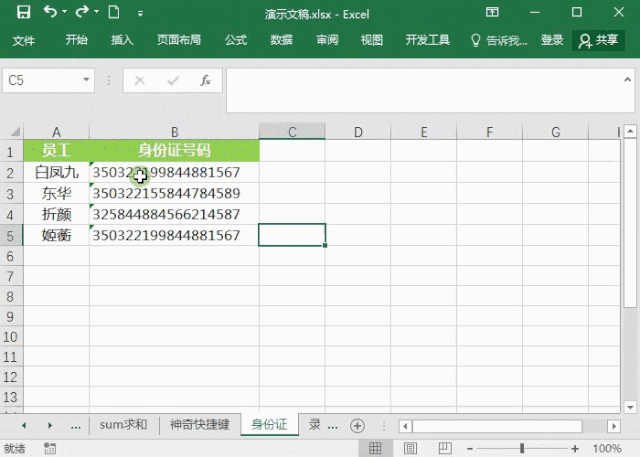Image resolution: width=640 pixels, height=457 pixels.
Task: Click the 共享 share button
Action: pos(598,40)
